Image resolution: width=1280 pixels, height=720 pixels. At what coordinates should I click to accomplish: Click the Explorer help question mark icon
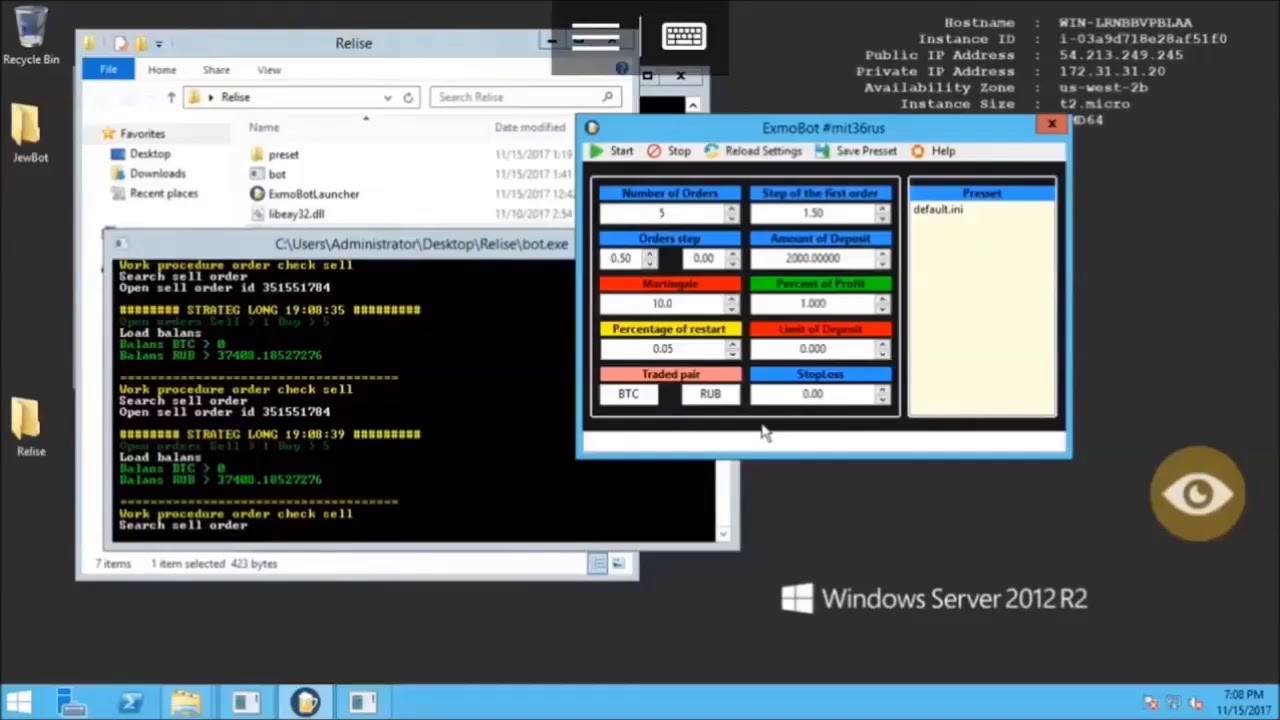622,69
